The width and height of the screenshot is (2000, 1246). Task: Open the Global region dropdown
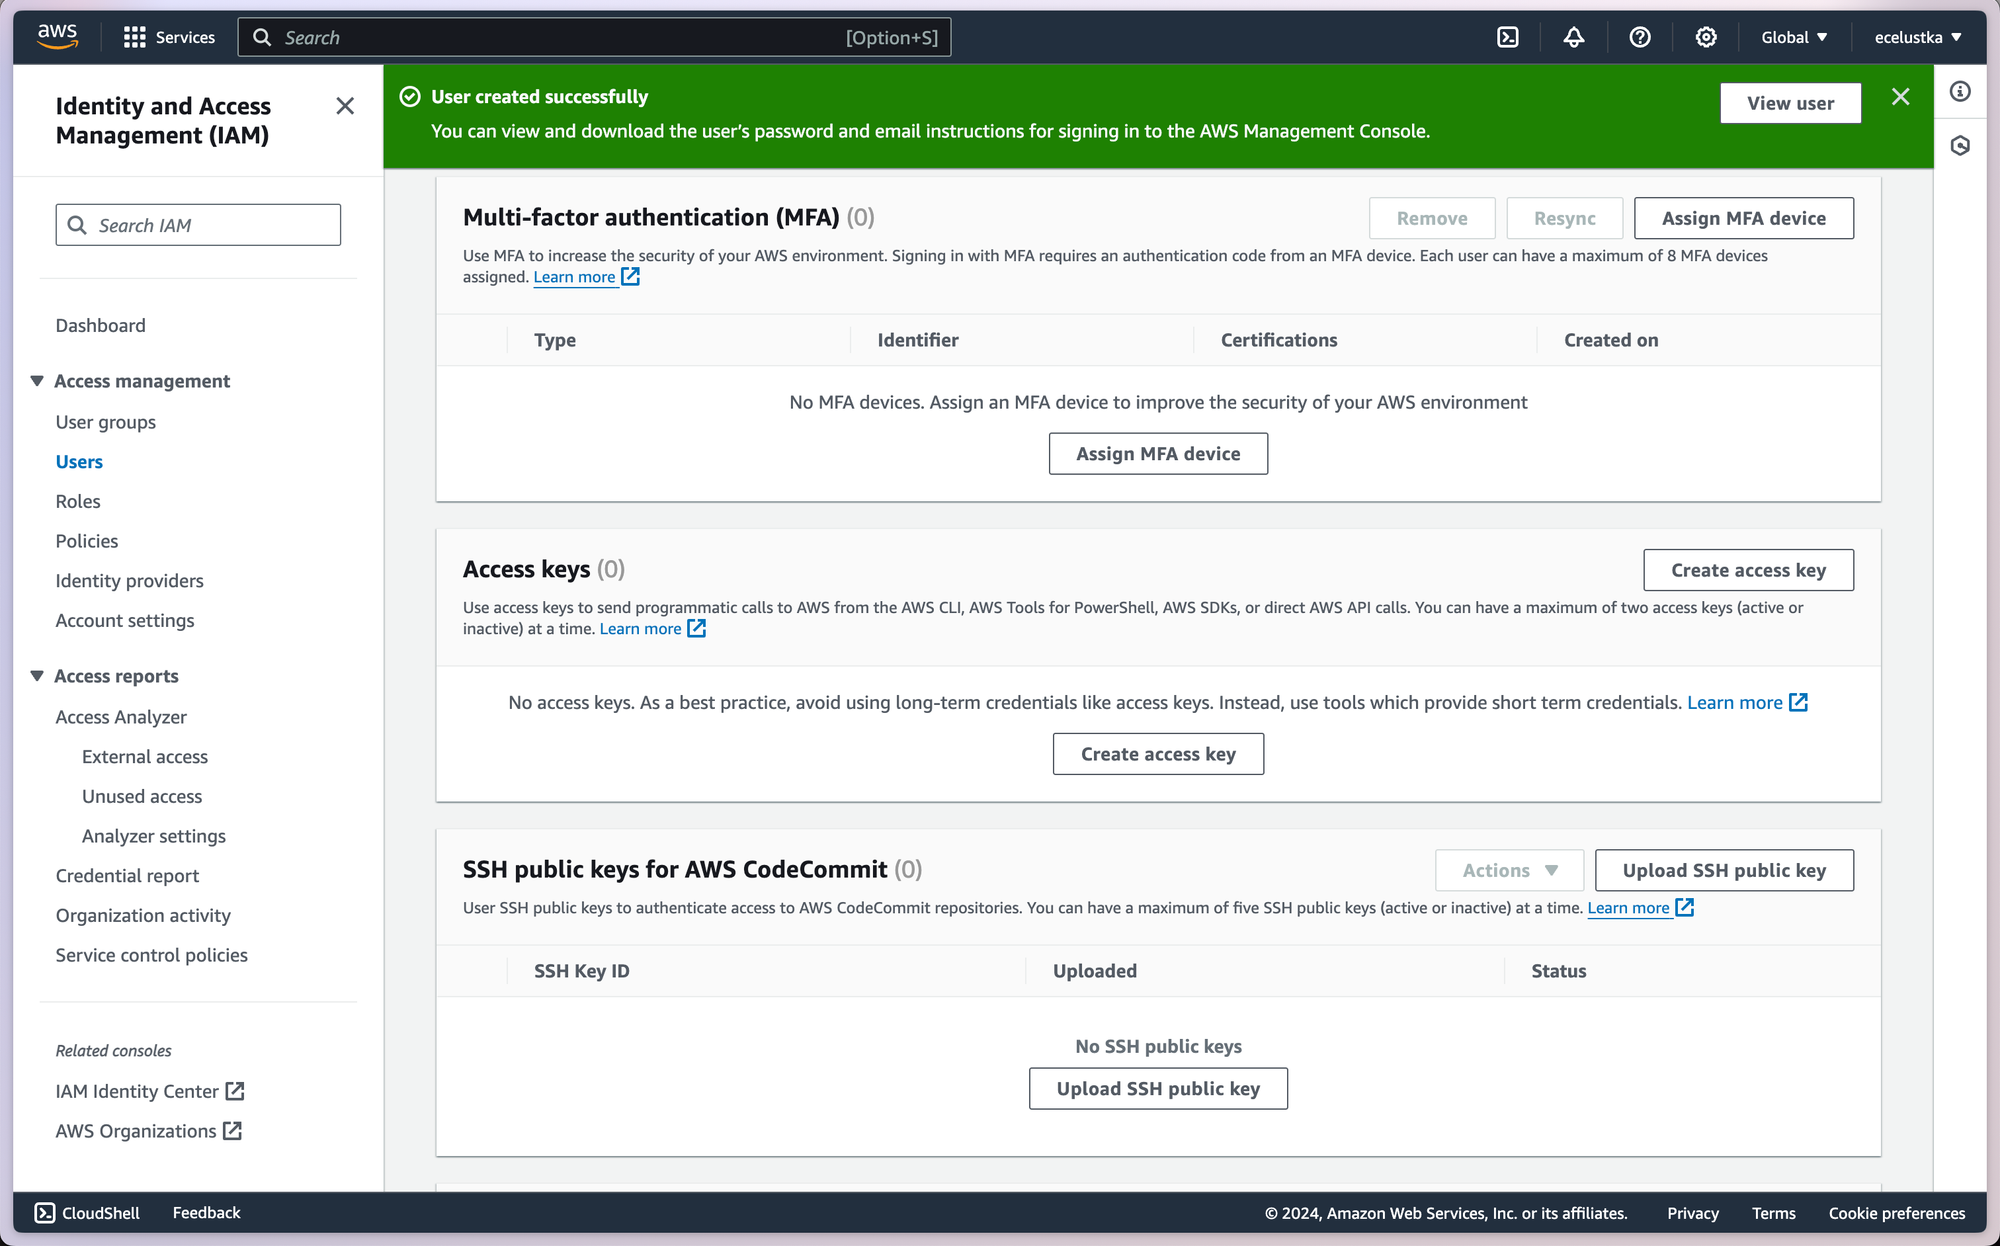(x=1794, y=37)
